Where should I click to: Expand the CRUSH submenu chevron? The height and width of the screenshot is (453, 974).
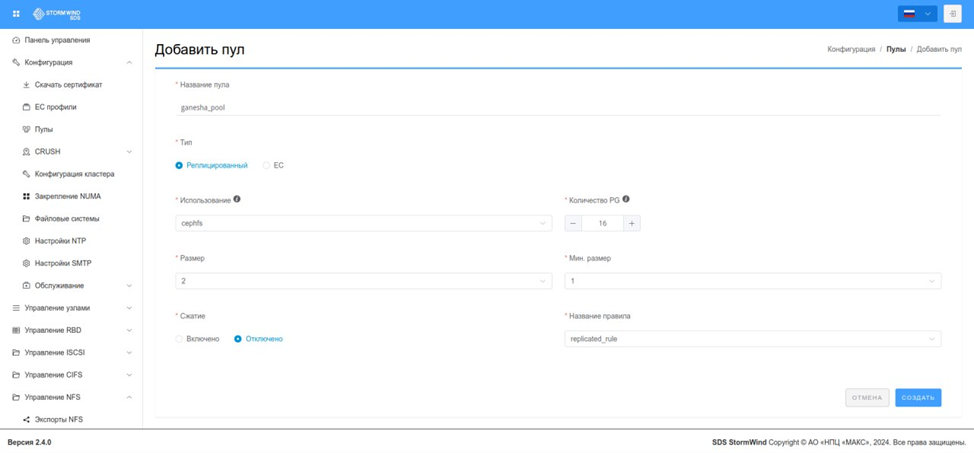129,152
